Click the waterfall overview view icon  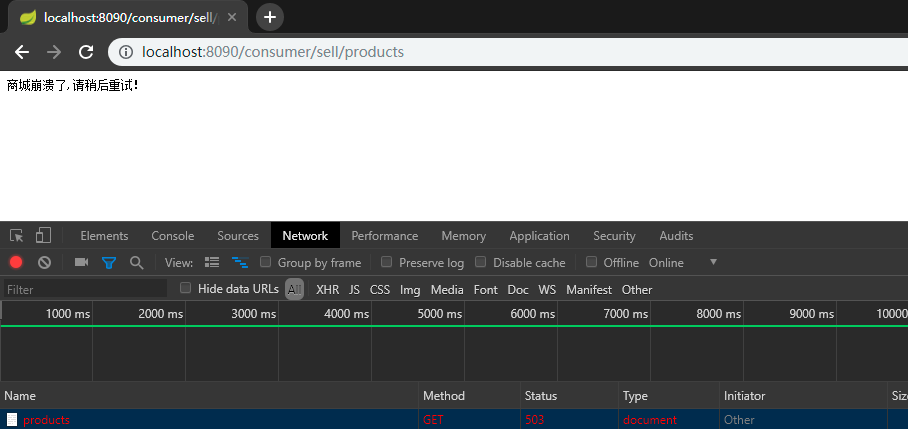[240, 262]
